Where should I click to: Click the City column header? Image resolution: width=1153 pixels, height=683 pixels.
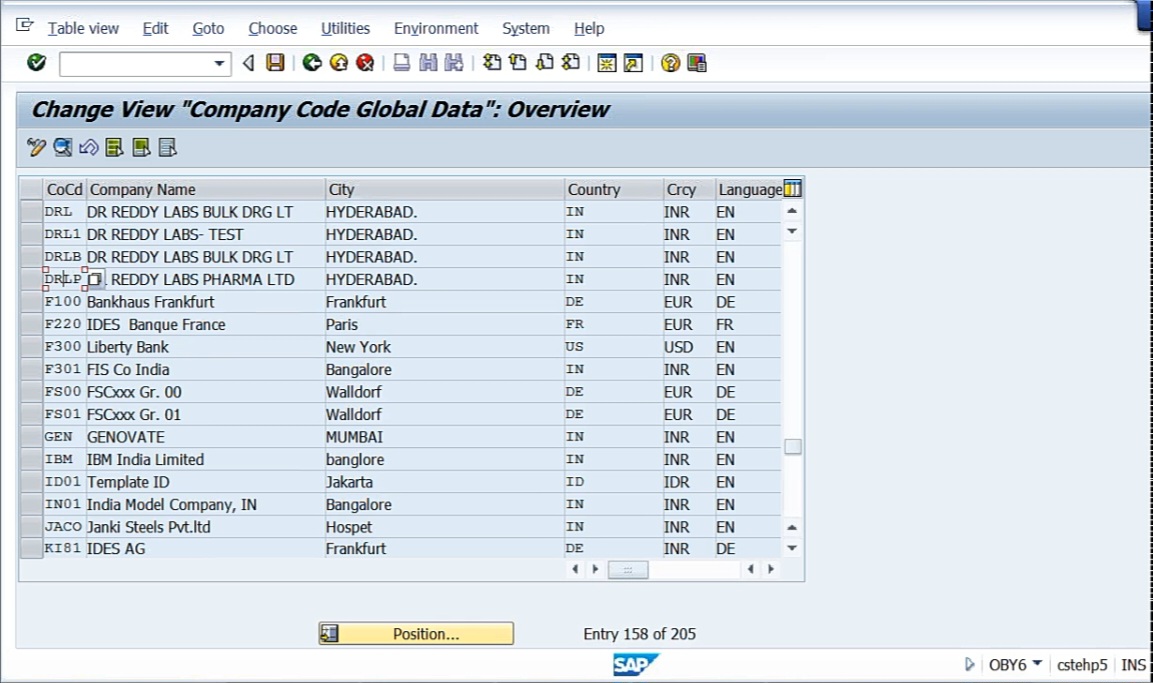[445, 190]
